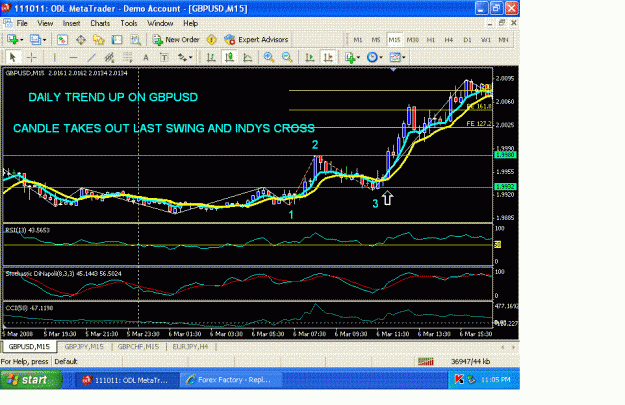
Task: Draw a vertical line
Action: pos(55,57)
